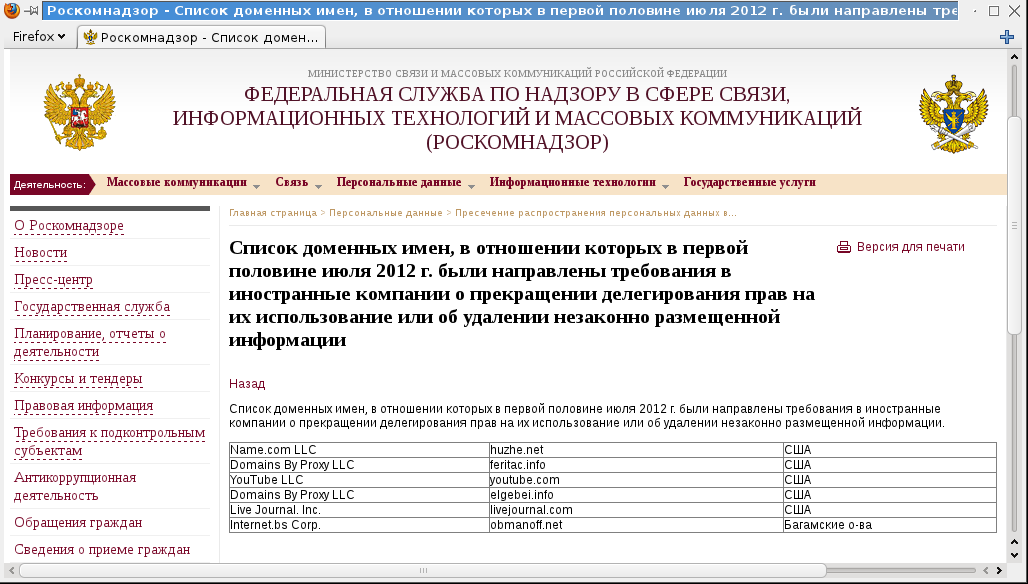Viewport: 1028px width, 584px height.
Task: Click the obmanoff.net table cell
Action: click(636, 525)
